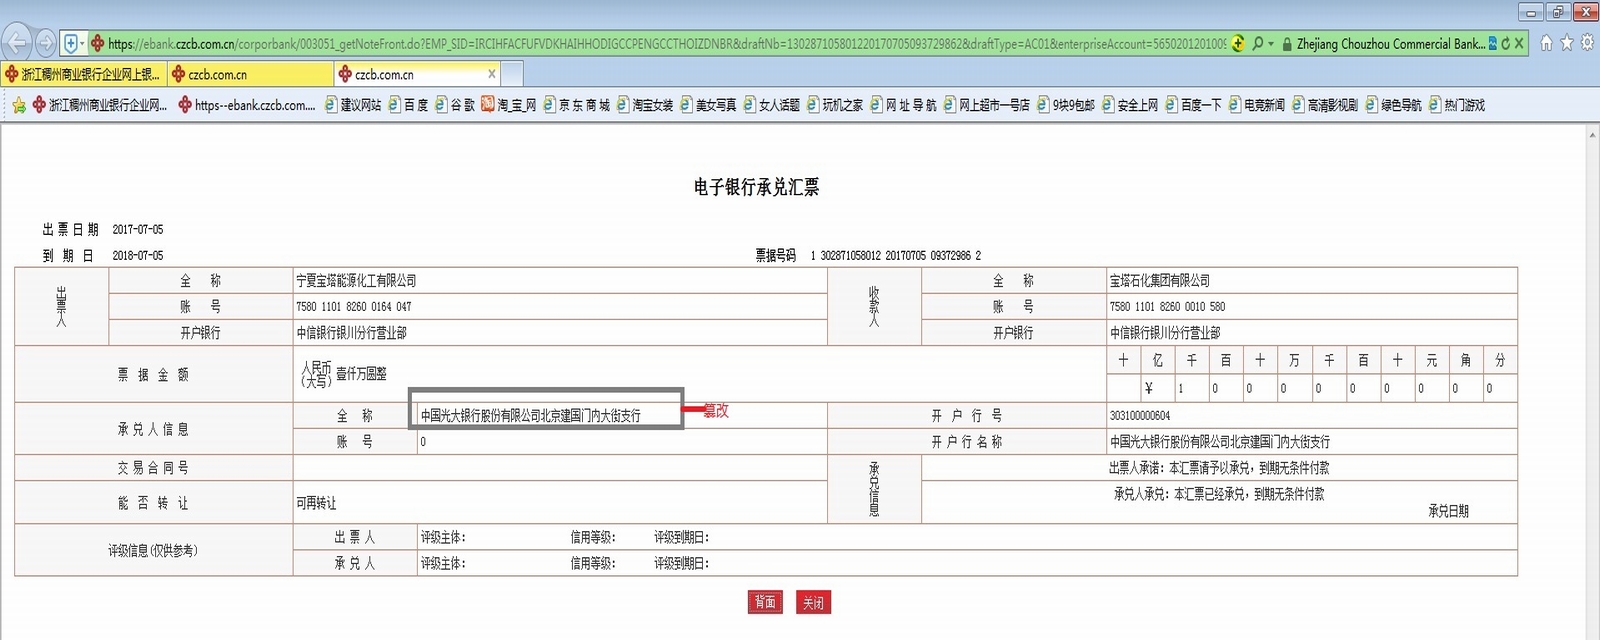Click the add-to-favorites-bar star icon

click(x=18, y=105)
